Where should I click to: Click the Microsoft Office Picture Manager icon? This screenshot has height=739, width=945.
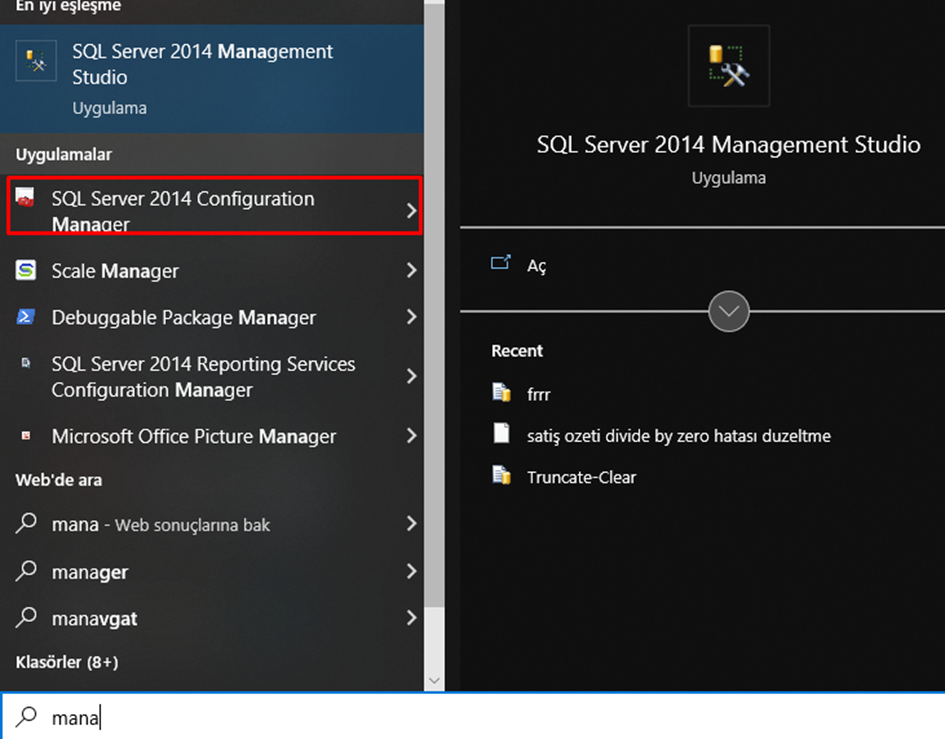(25, 435)
